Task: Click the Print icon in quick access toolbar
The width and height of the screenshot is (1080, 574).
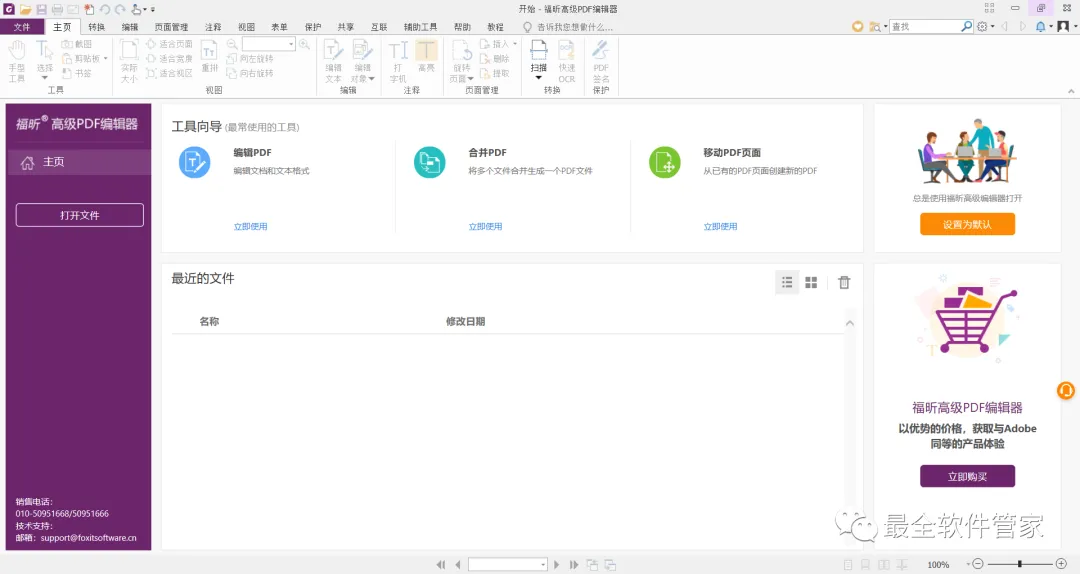Action: [57, 9]
